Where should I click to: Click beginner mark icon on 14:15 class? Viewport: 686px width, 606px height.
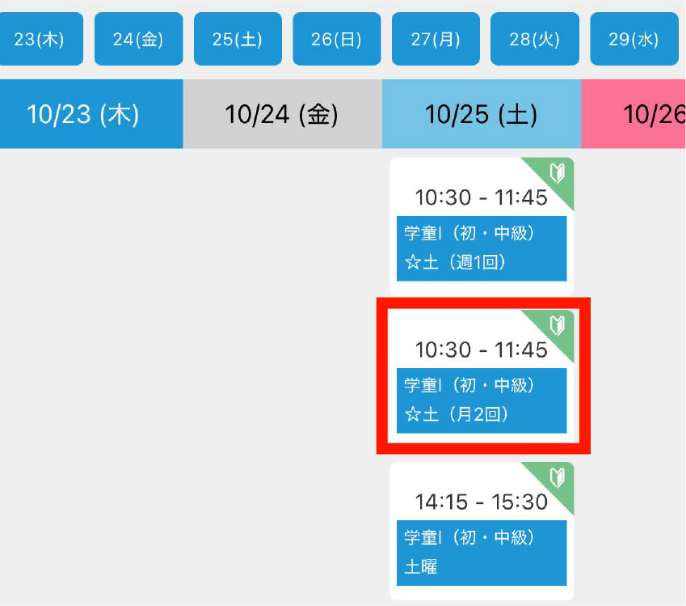tap(558, 477)
